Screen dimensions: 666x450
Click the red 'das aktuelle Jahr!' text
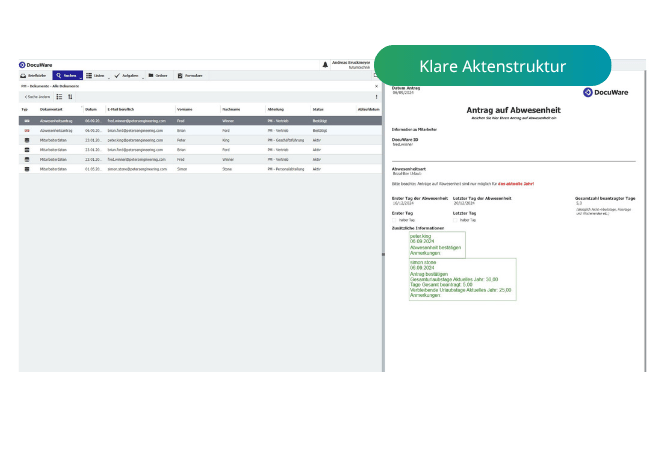pyautogui.click(x=516, y=184)
